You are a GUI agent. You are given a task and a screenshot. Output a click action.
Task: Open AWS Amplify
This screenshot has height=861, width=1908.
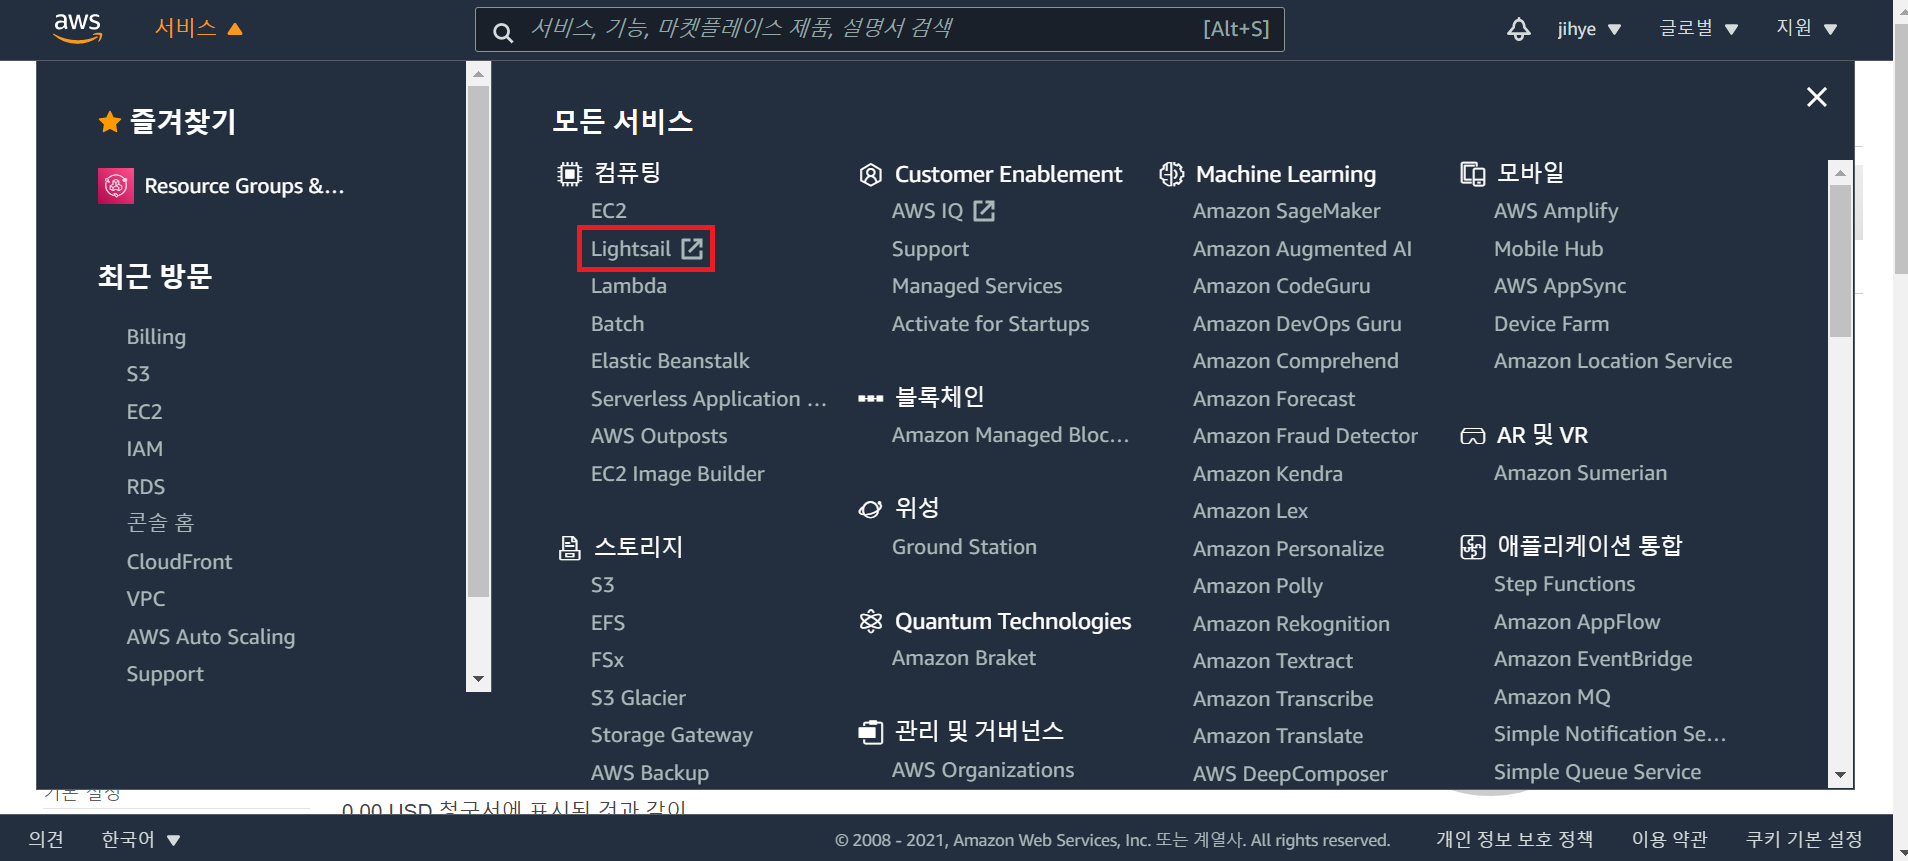(1556, 211)
